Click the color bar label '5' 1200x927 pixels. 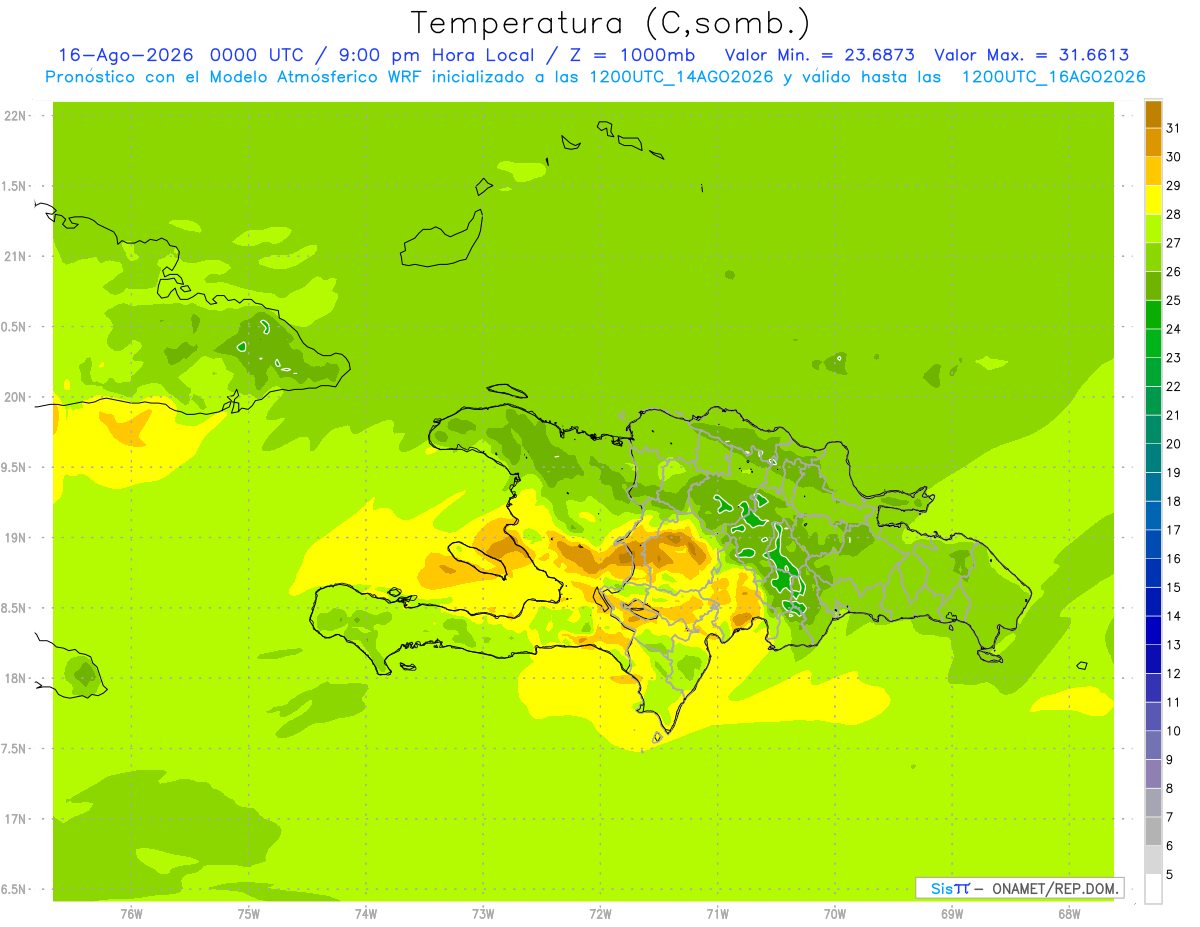(x=1170, y=874)
